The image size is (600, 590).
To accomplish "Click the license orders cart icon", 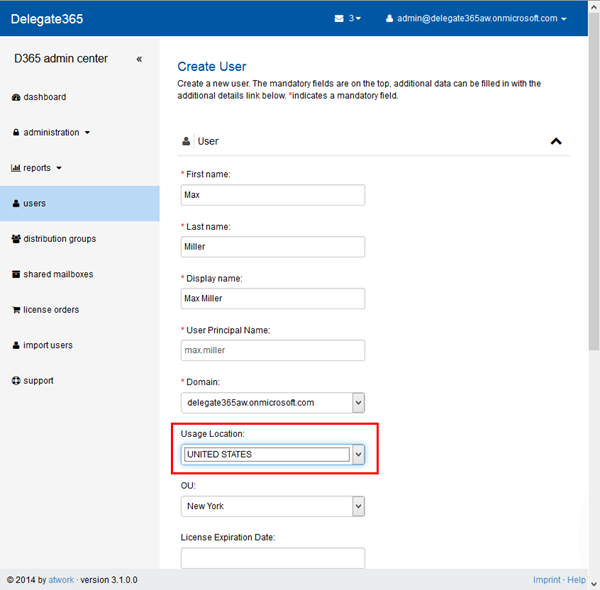I will pos(16,310).
